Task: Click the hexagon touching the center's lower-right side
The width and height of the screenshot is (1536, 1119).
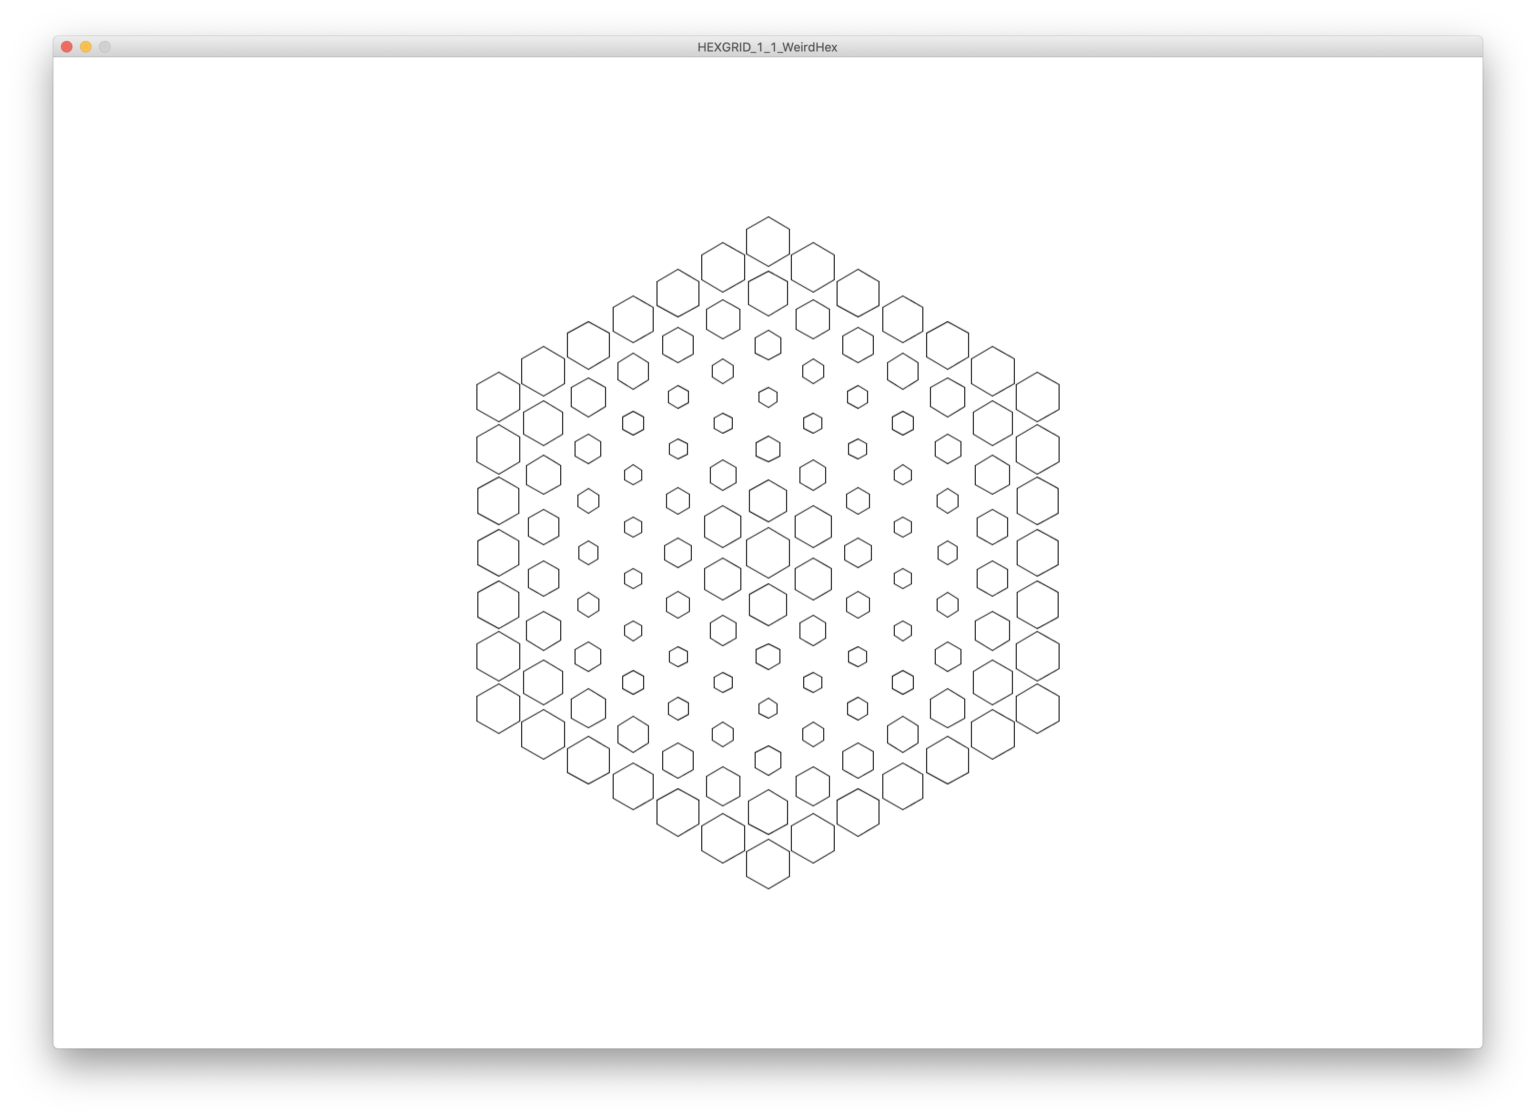Action: (813, 579)
